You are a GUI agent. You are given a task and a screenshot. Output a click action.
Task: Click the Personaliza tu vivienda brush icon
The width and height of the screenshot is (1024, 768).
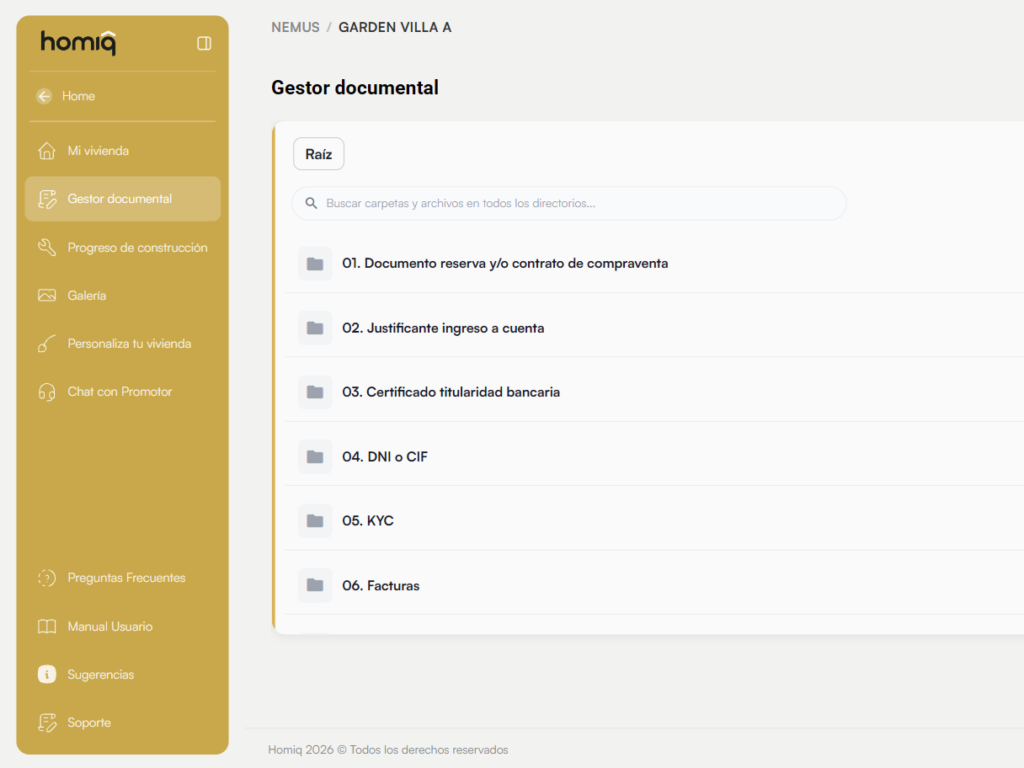tap(46, 344)
